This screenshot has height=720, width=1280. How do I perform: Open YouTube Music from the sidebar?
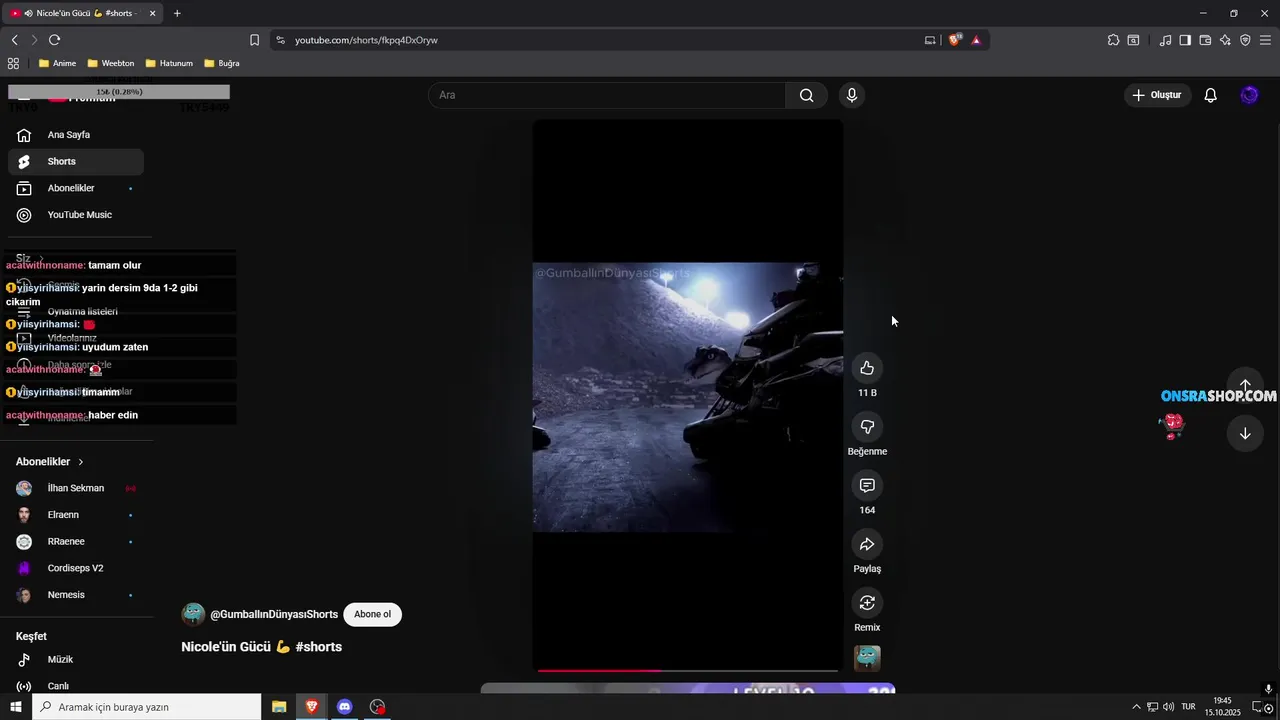[76, 215]
